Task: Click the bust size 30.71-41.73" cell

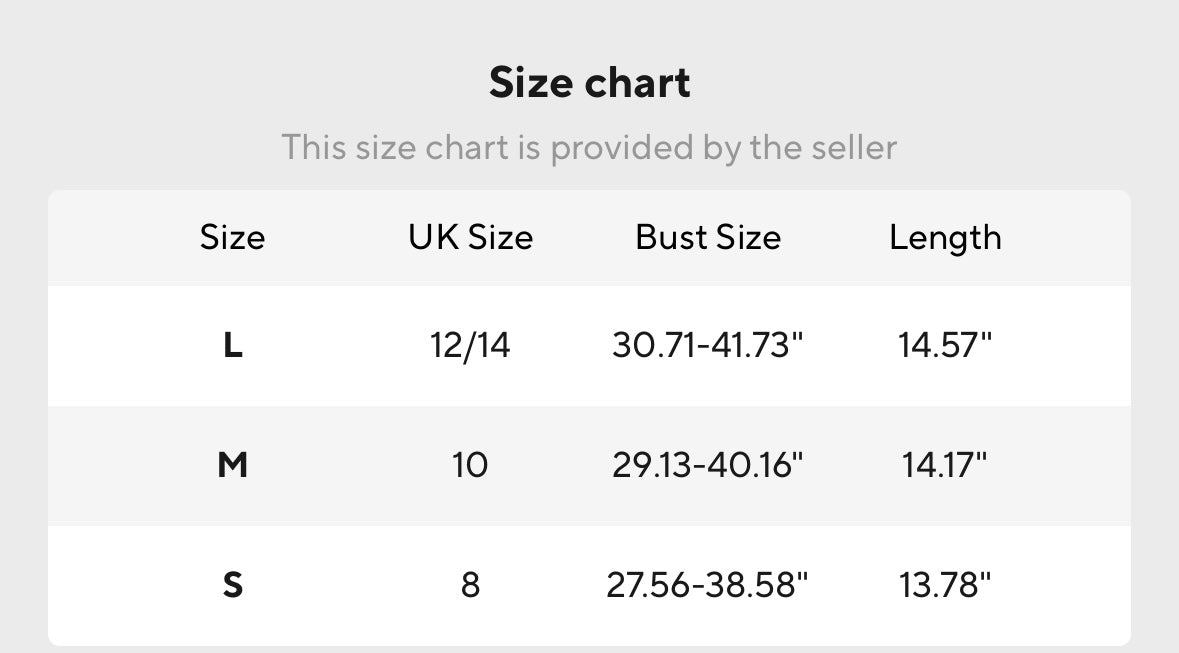Action: [708, 346]
